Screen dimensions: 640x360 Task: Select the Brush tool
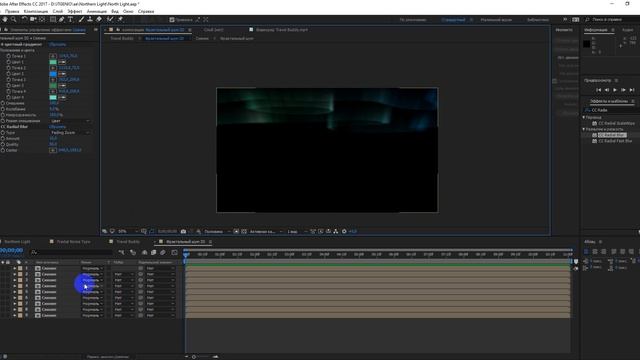coord(81,19)
